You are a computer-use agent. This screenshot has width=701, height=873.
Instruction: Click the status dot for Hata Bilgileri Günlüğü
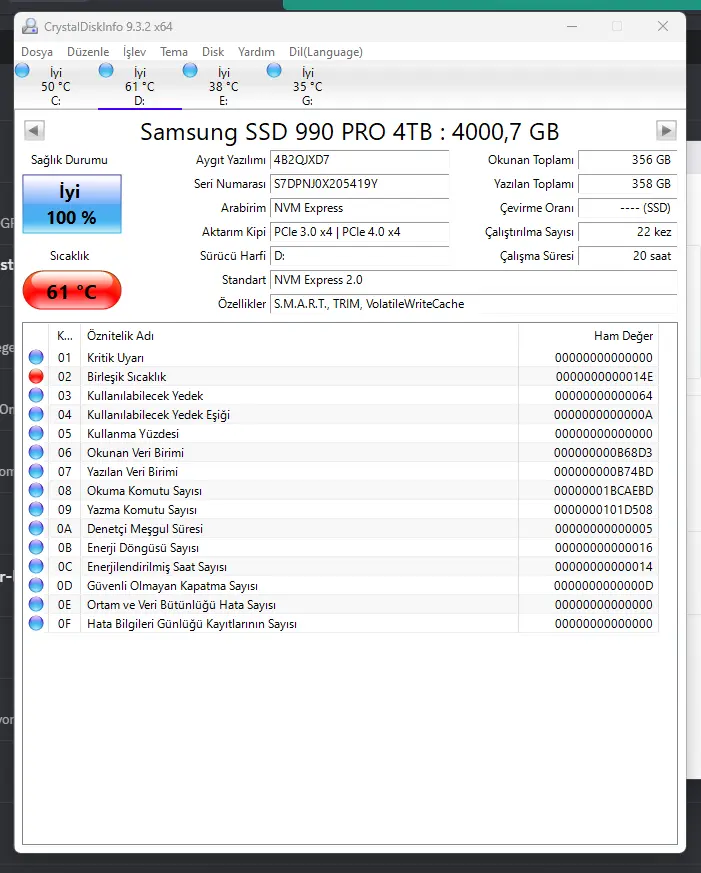[x=36, y=623]
